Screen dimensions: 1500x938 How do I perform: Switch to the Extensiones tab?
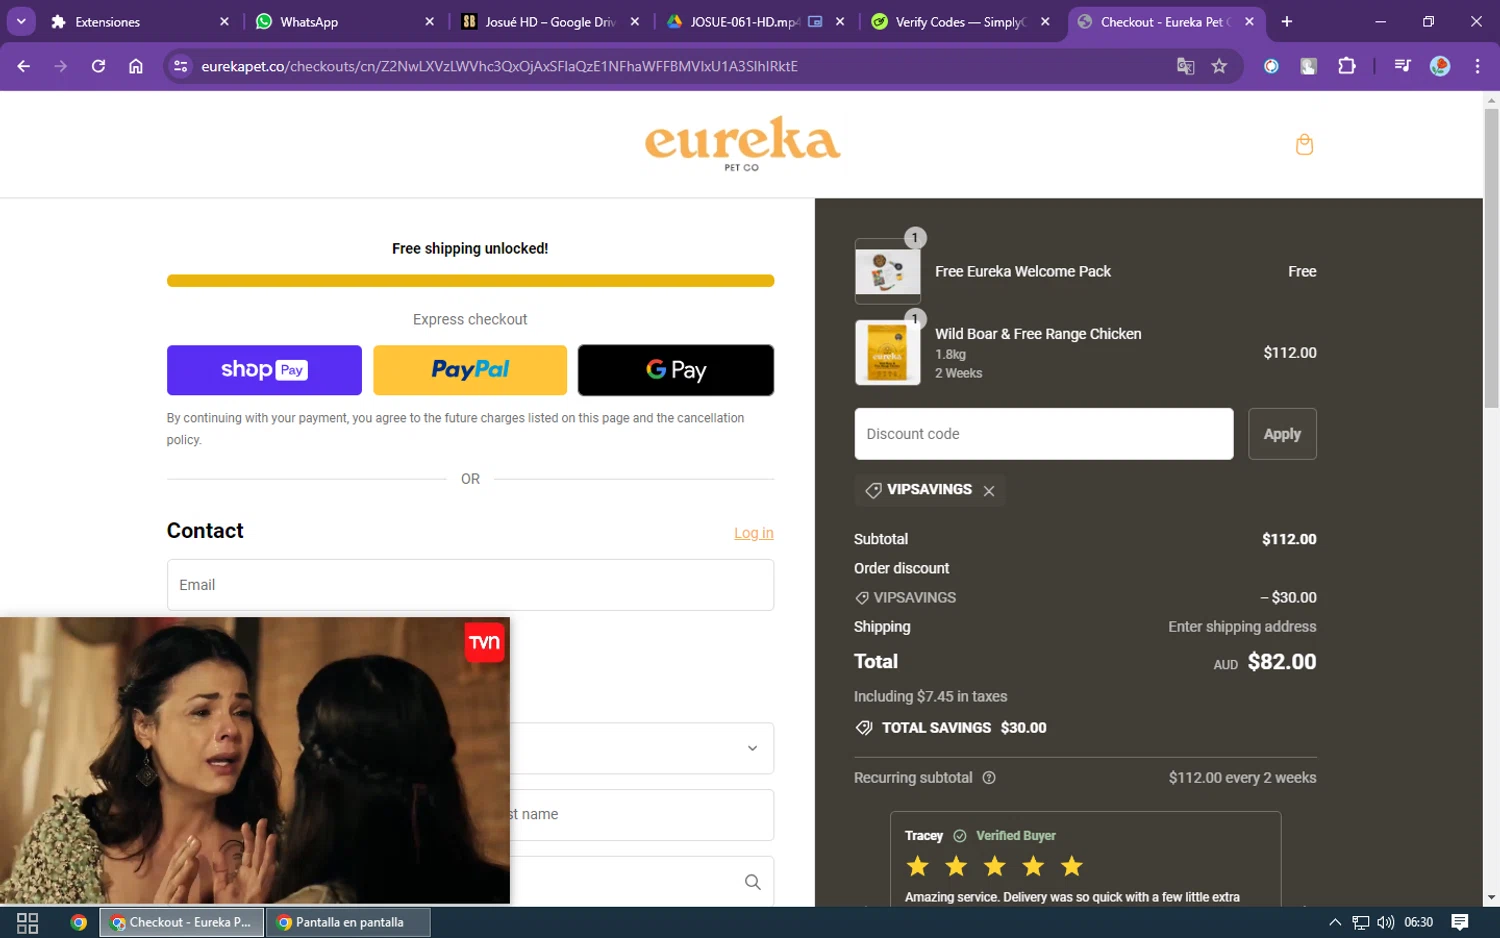[x=140, y=21]
